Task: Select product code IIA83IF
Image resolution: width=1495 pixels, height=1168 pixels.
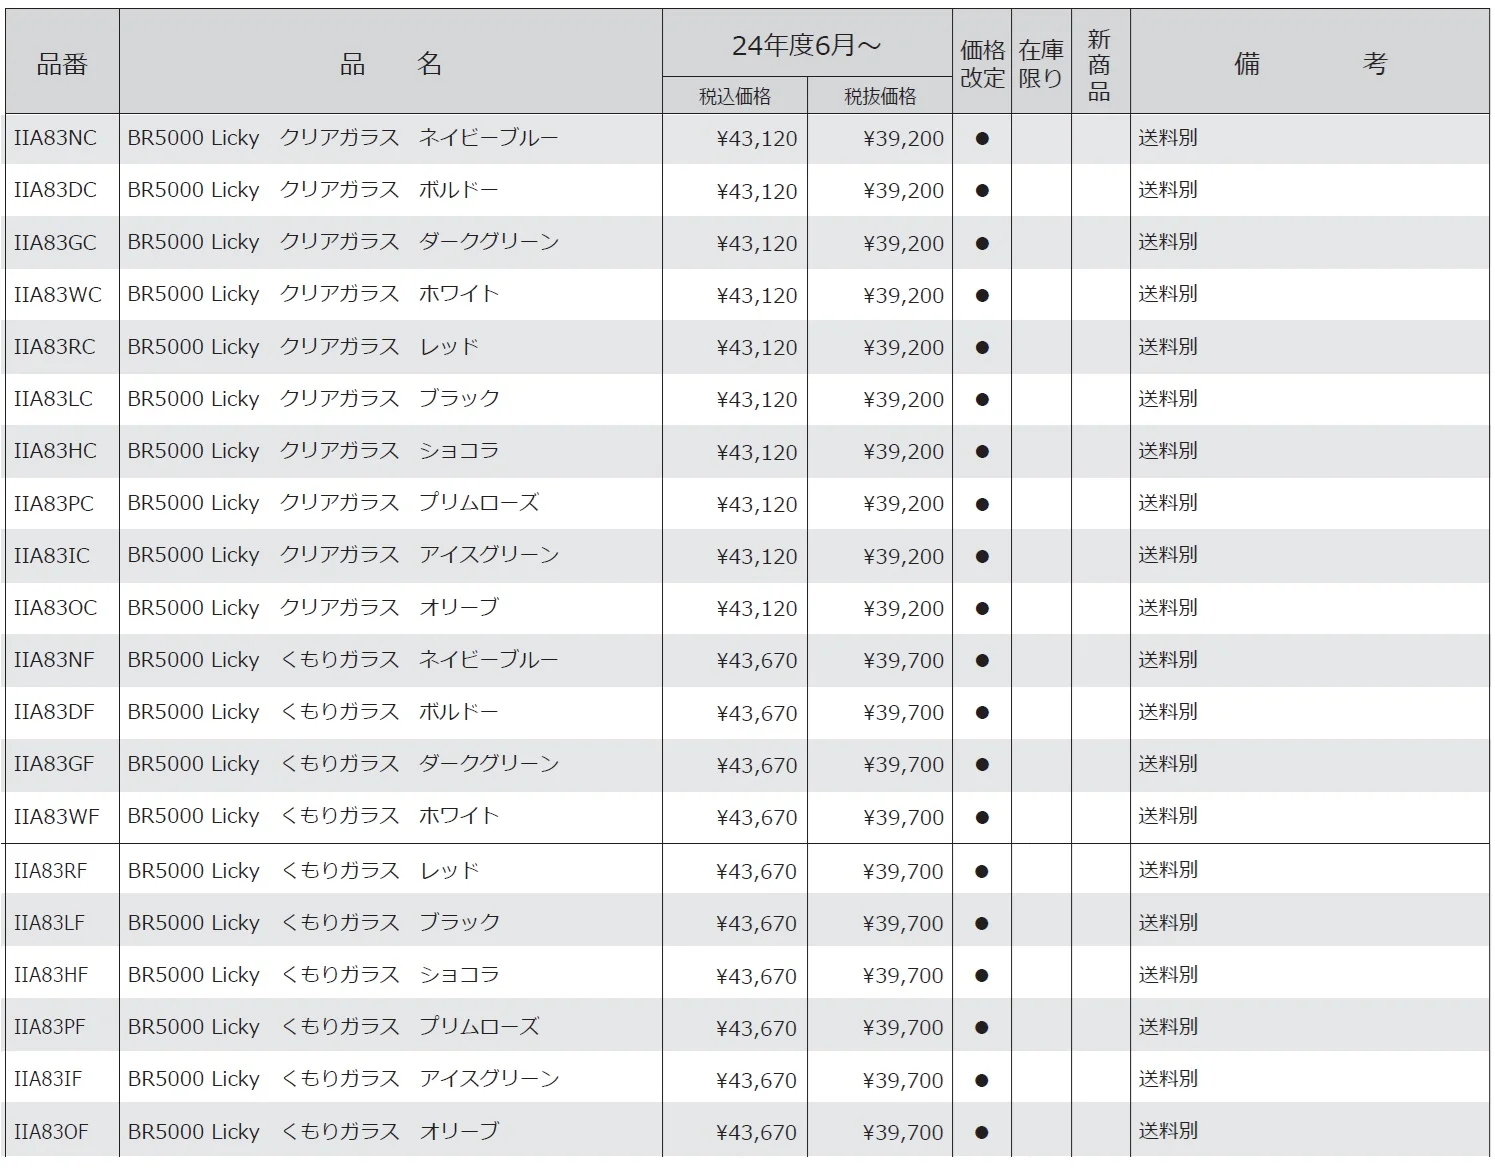Action: click(47, 1079)
